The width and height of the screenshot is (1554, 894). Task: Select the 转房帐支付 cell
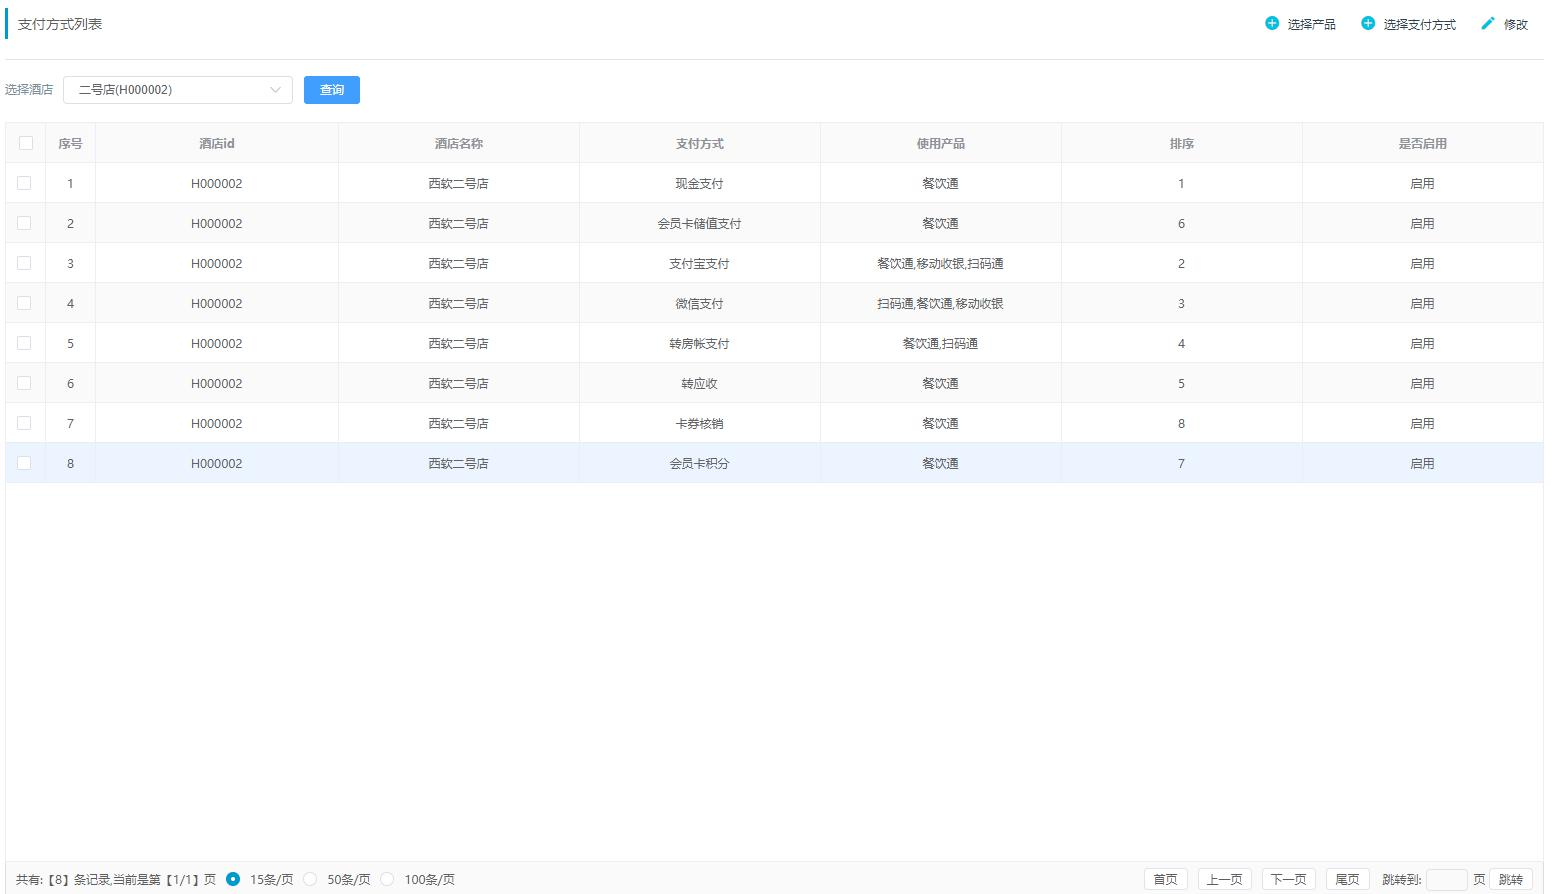tap(699, 343)
